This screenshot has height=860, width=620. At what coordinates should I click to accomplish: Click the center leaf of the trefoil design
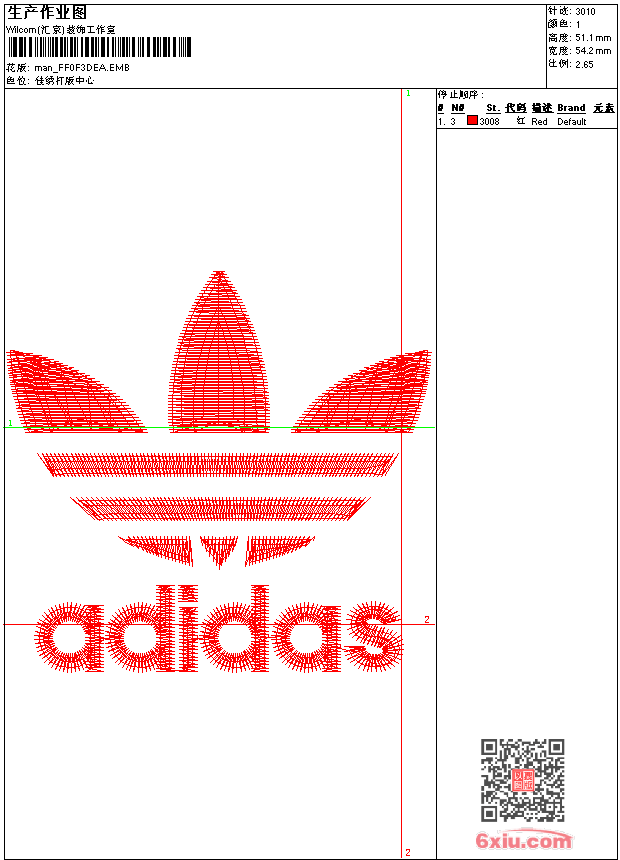pos(219,352)
